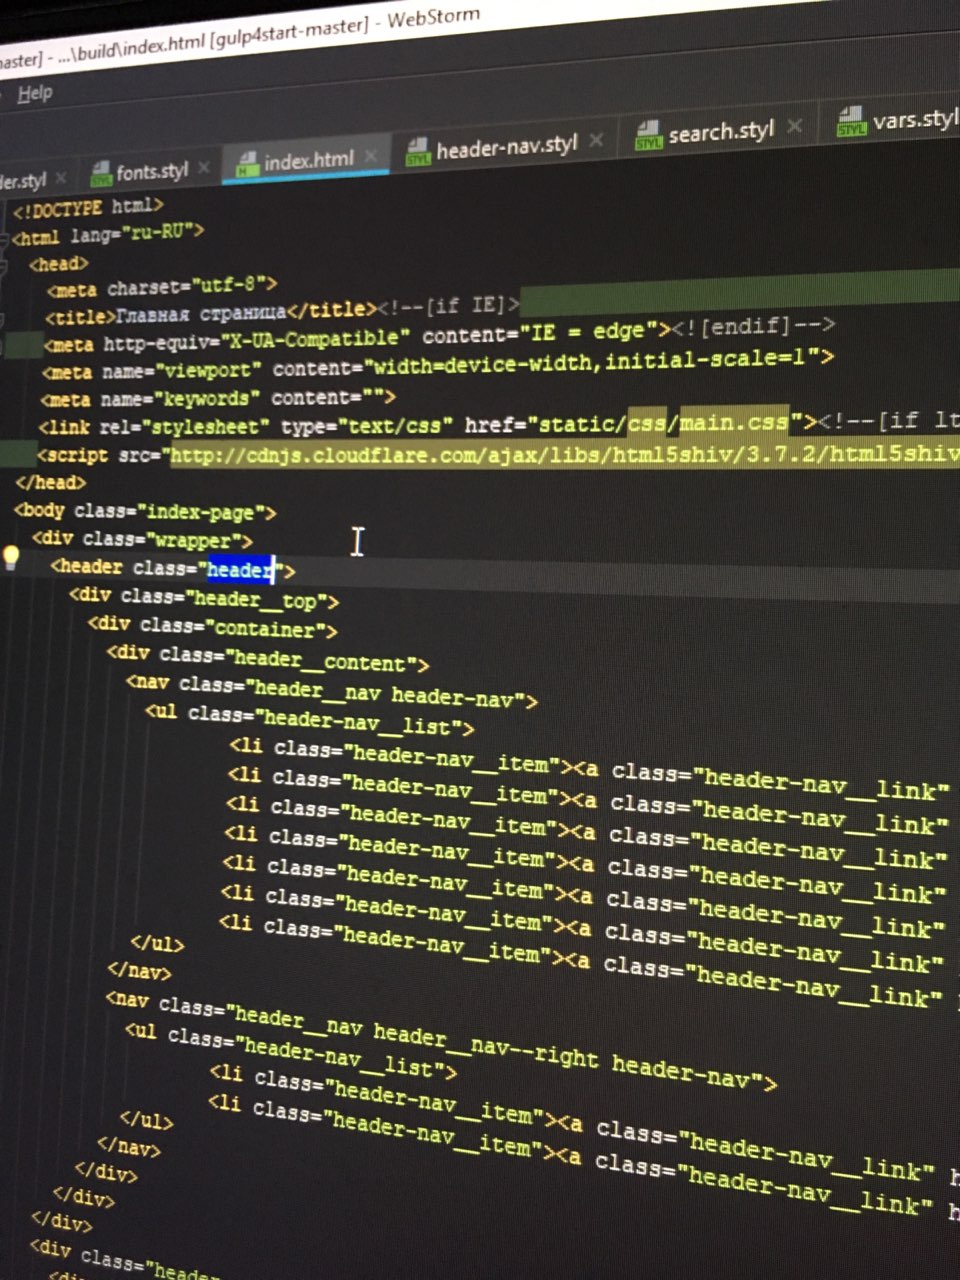Switch to the search.styl tab
The width and height of the screenshot is (960, 1280).
pyautogui.click(x=720, y=132)
